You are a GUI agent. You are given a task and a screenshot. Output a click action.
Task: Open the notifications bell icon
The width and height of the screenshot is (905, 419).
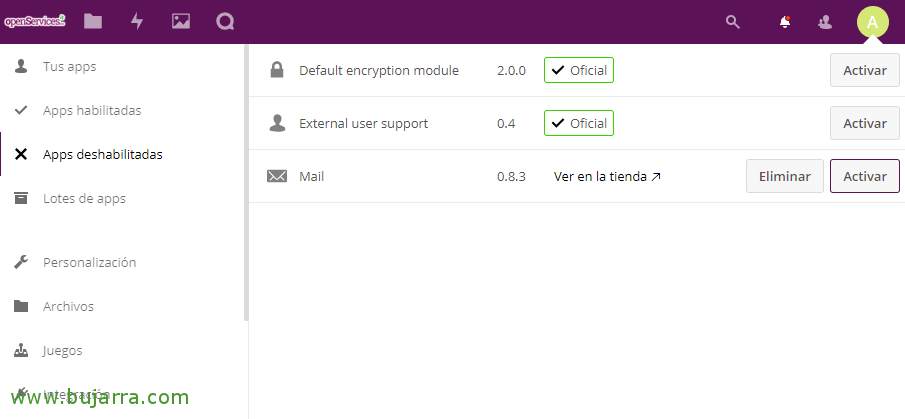[x=785, y=21]
